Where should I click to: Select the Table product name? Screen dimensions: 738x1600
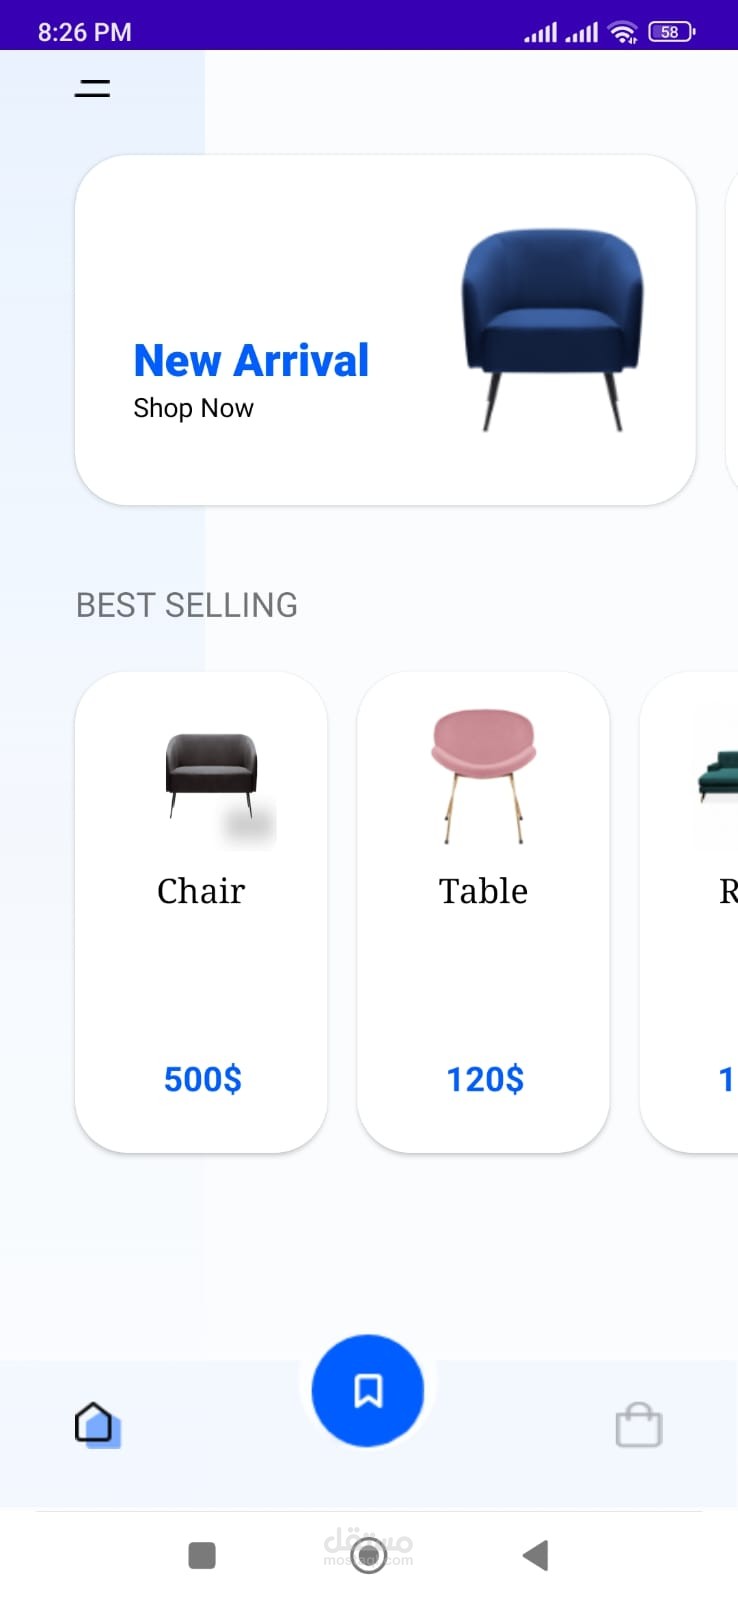pyautogui.click(x=483, y=891)
